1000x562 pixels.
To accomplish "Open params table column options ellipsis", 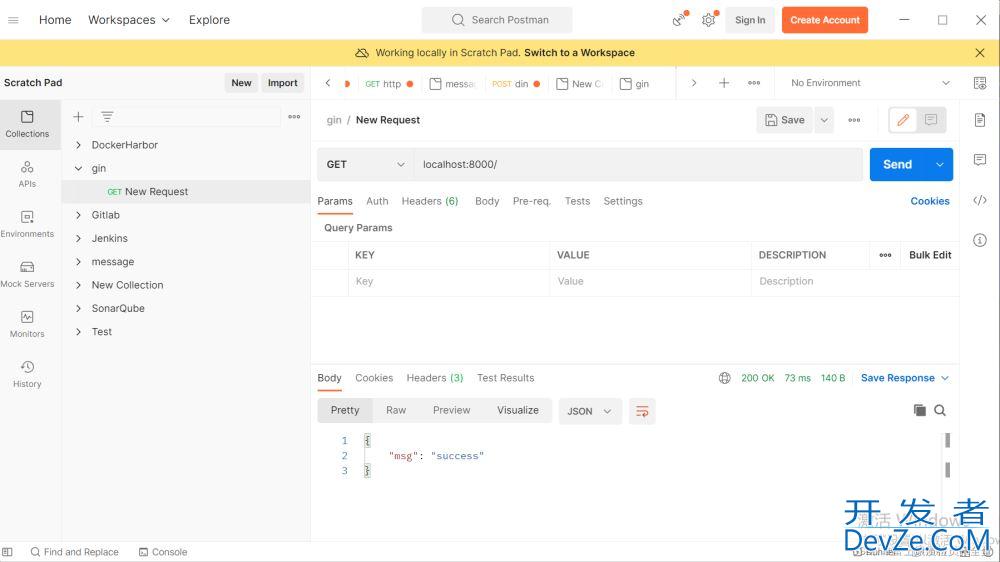I will (885, 255).
